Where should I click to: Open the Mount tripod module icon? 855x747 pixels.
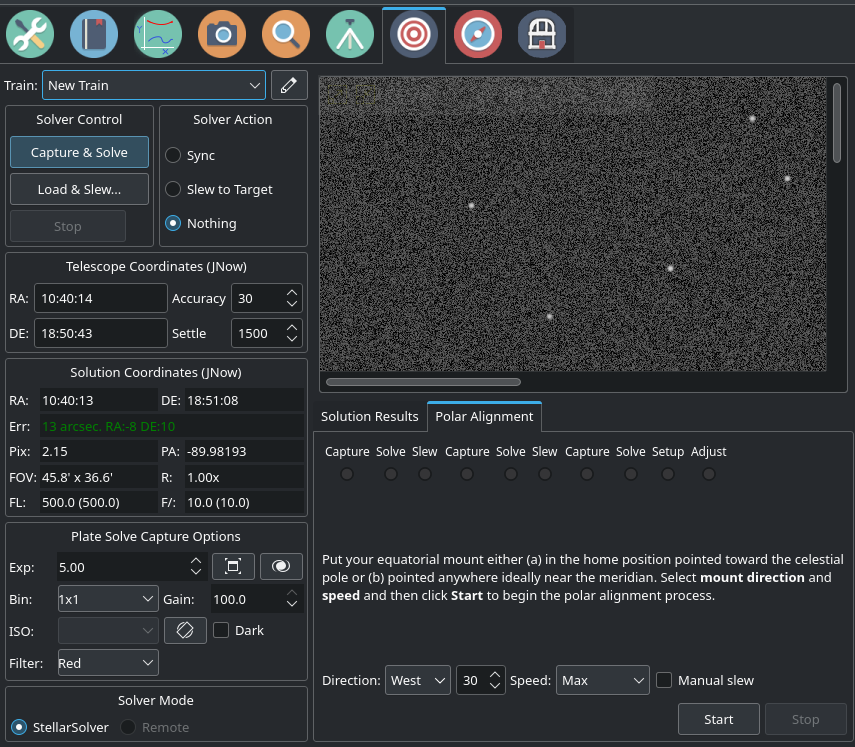click(x=350, y=34)
